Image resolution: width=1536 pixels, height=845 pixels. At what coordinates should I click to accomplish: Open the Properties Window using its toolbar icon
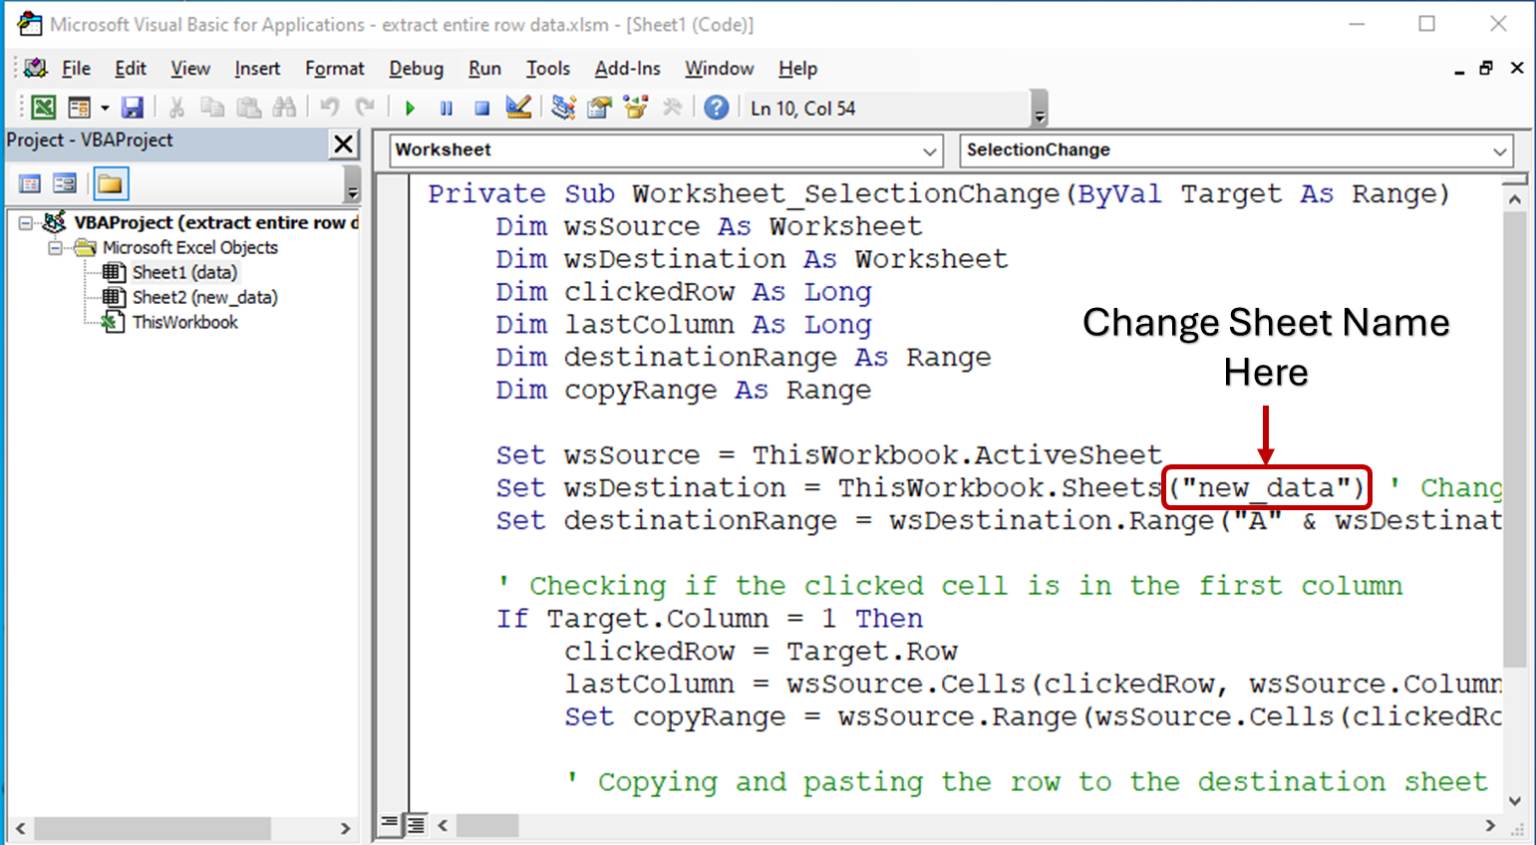point(598,107)
